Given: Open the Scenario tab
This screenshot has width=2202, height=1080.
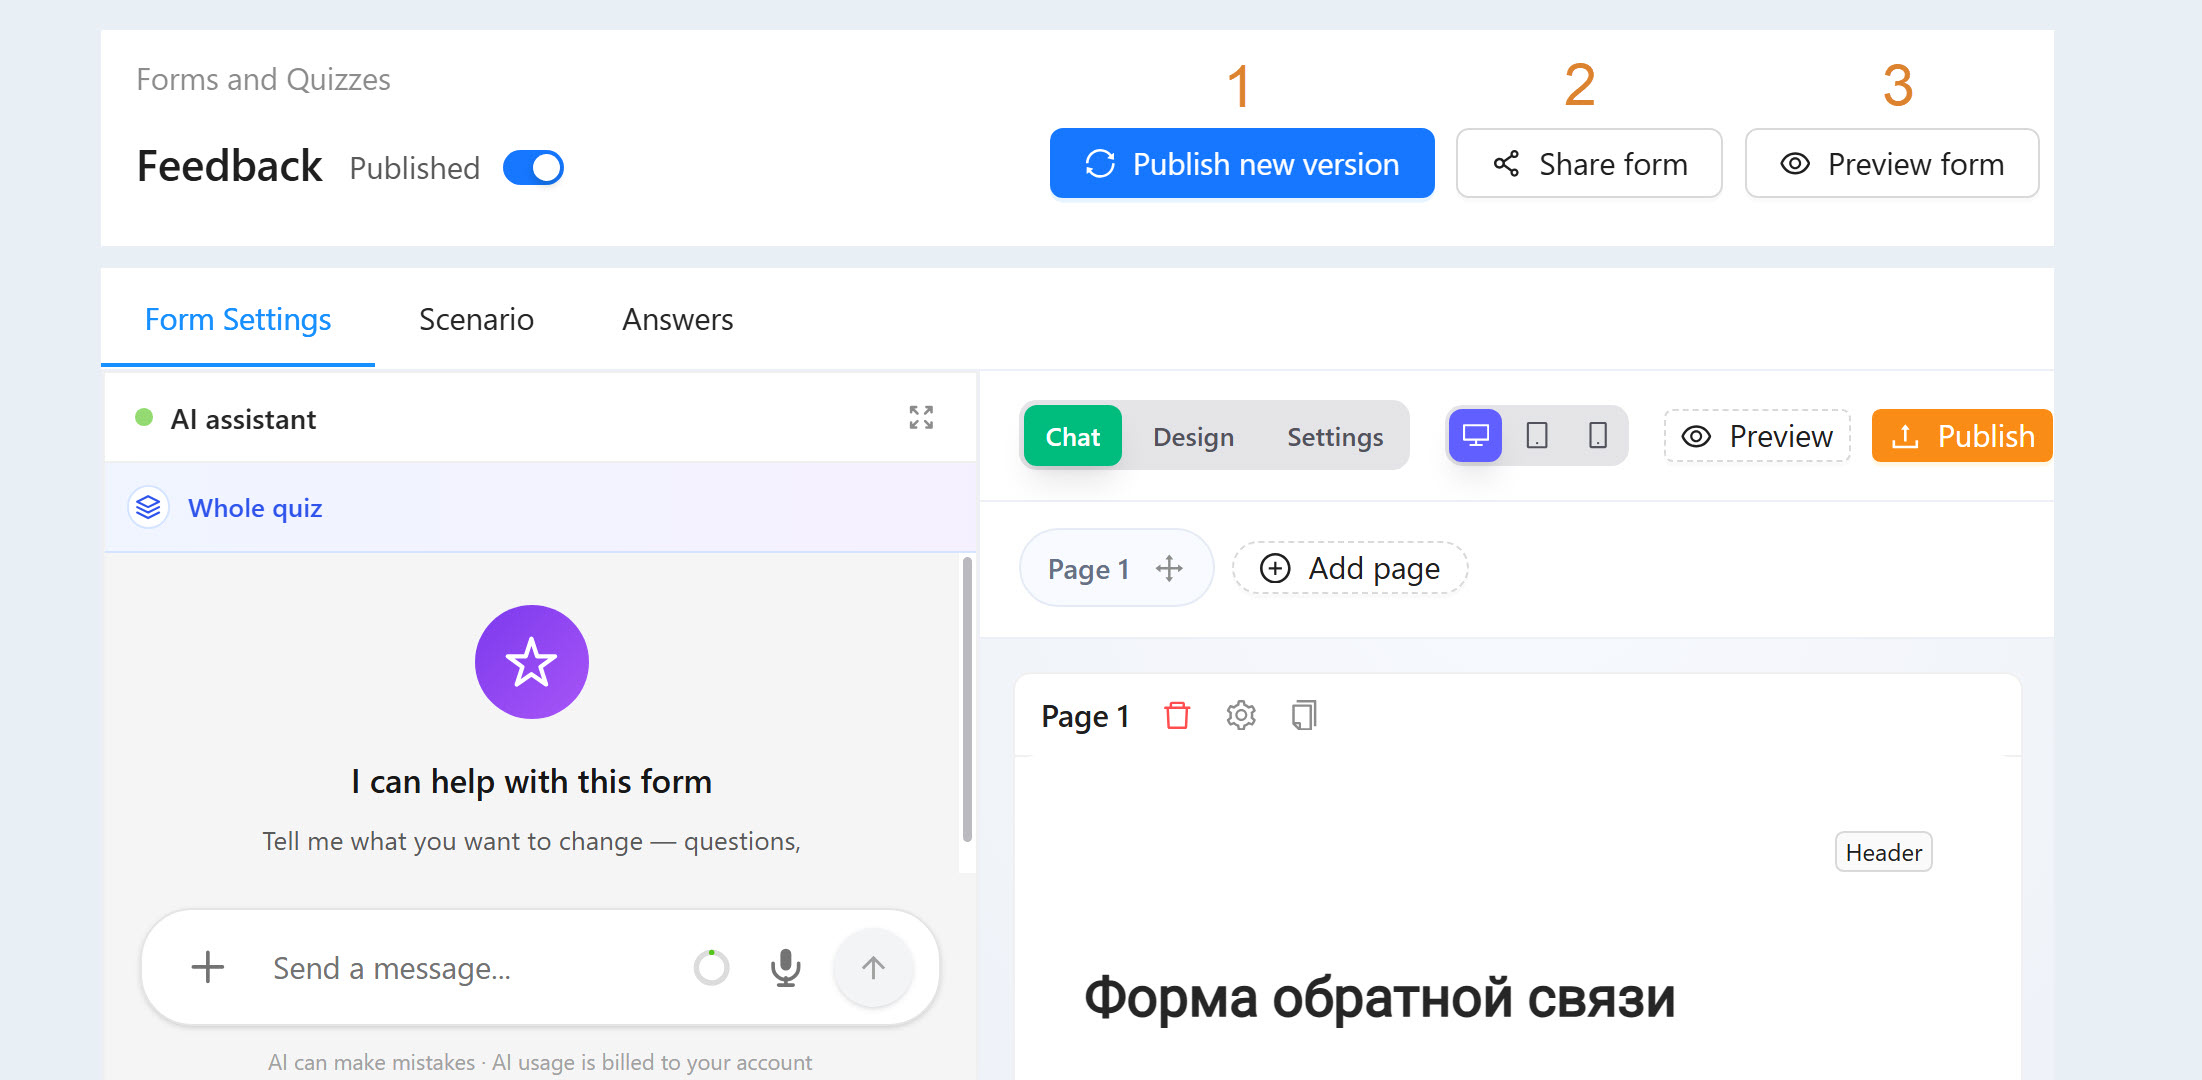Looking at the screenshot, I should 476,319.
